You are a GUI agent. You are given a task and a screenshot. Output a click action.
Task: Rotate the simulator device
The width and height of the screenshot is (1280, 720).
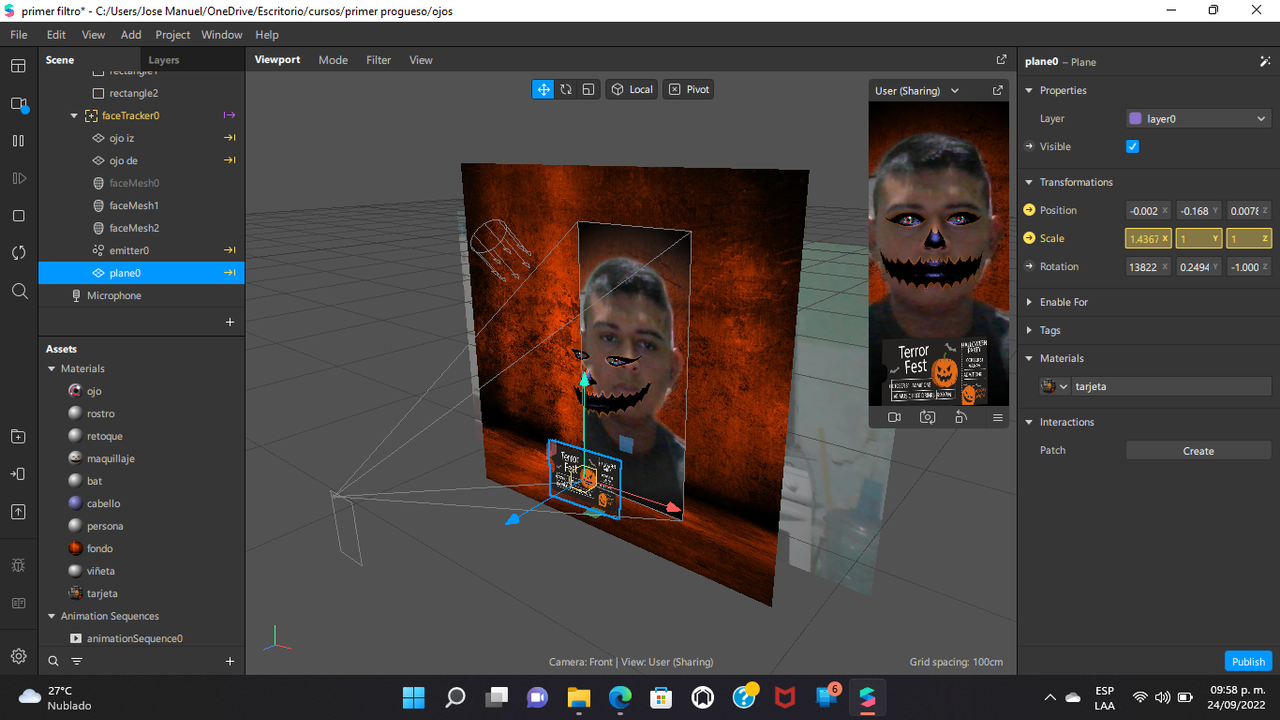pos(961,417)
